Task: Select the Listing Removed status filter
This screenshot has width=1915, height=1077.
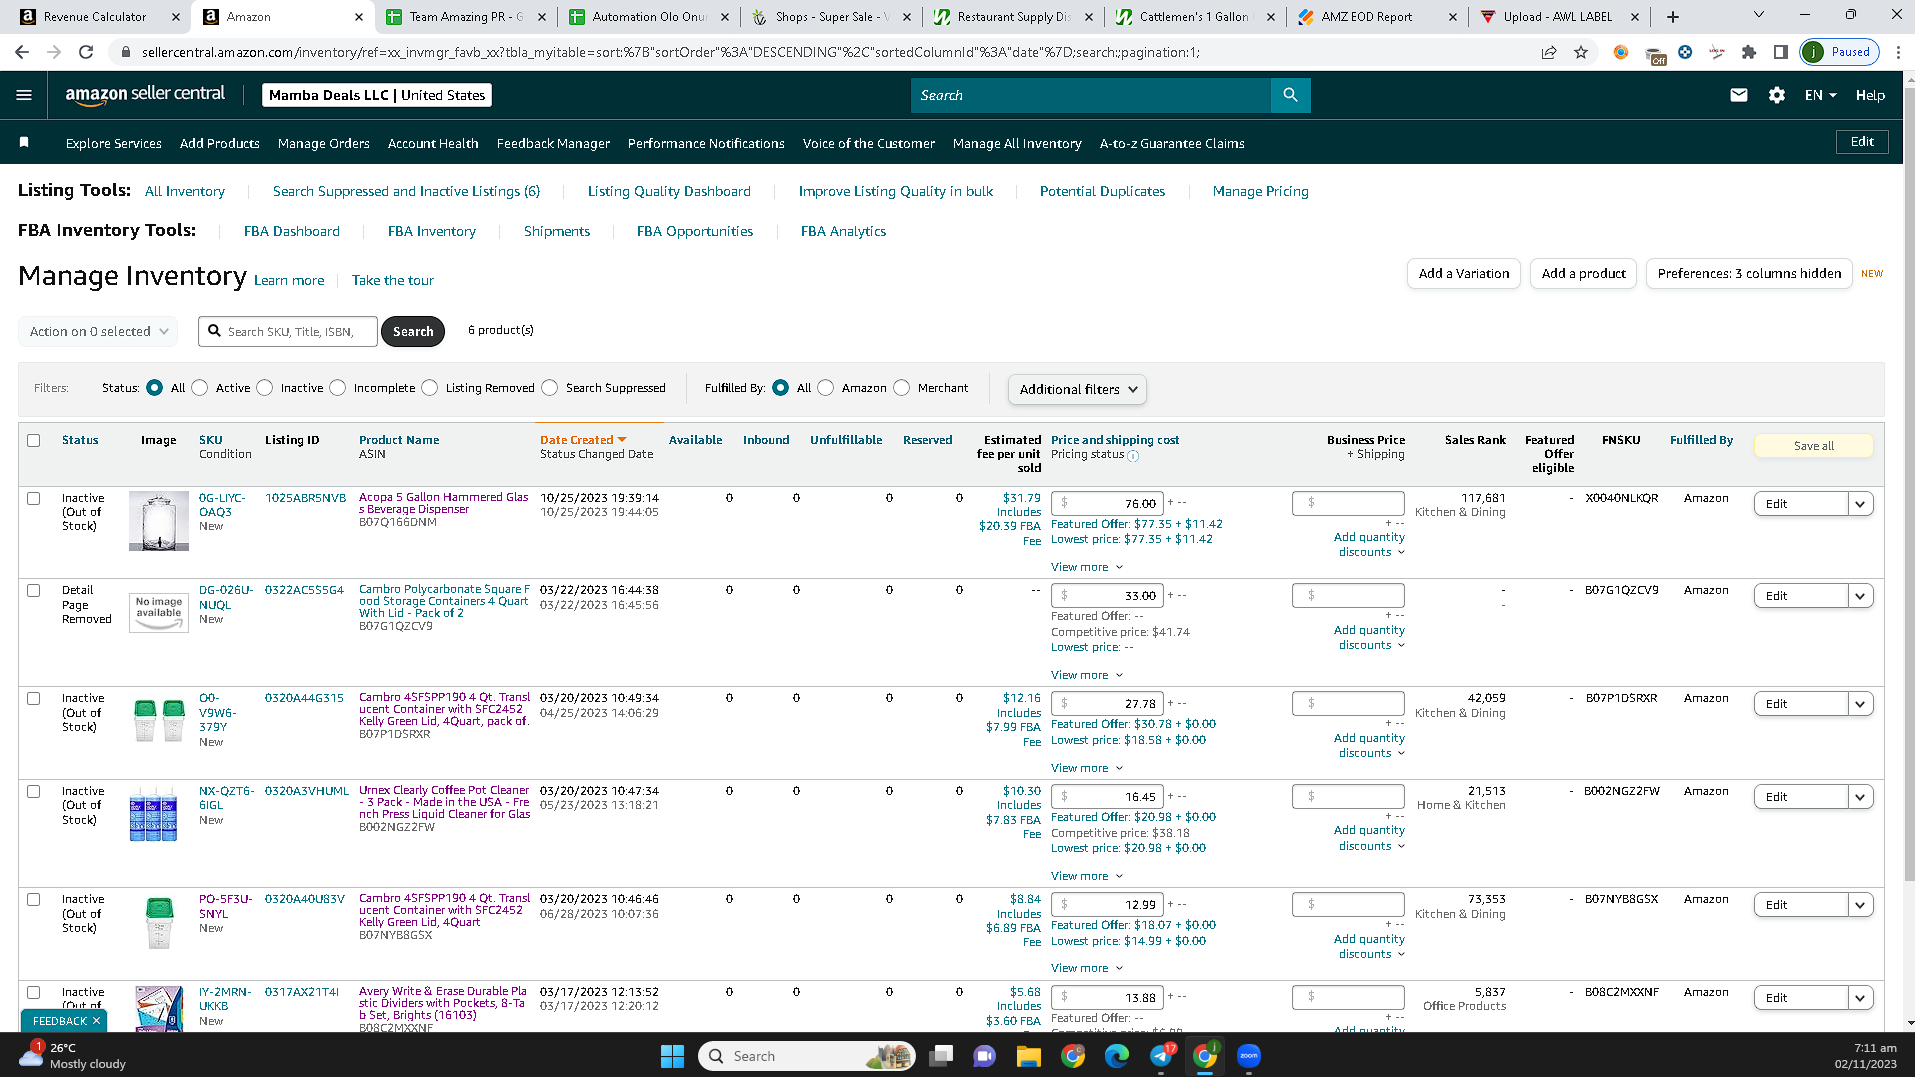Action: 430,388
